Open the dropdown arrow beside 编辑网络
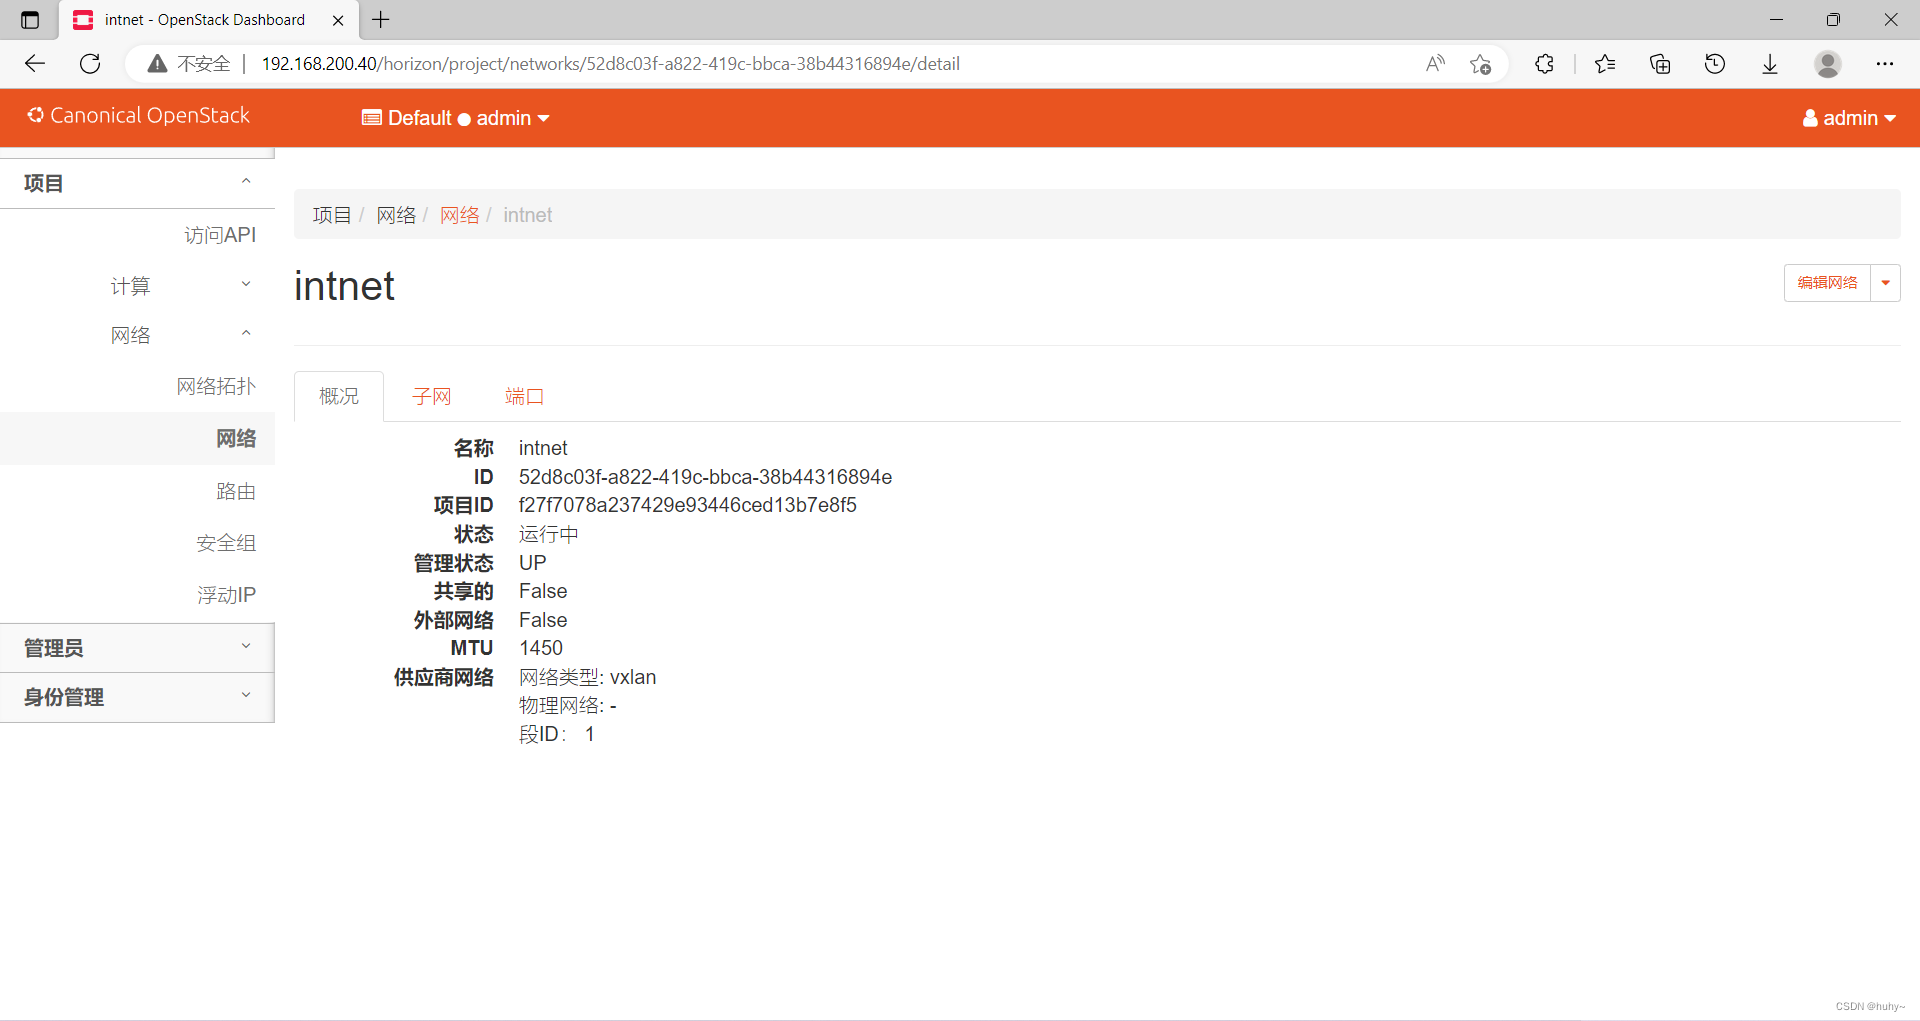 1885,283
